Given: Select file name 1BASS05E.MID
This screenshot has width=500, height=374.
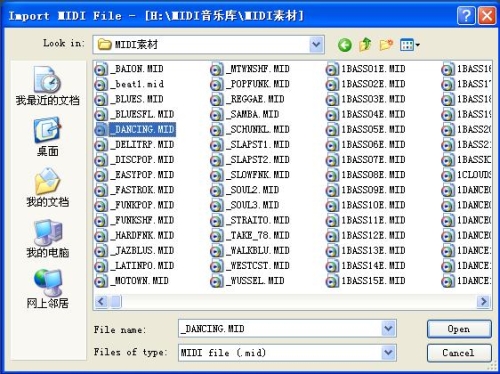Looking at the screenshot, I should point(373,129).
